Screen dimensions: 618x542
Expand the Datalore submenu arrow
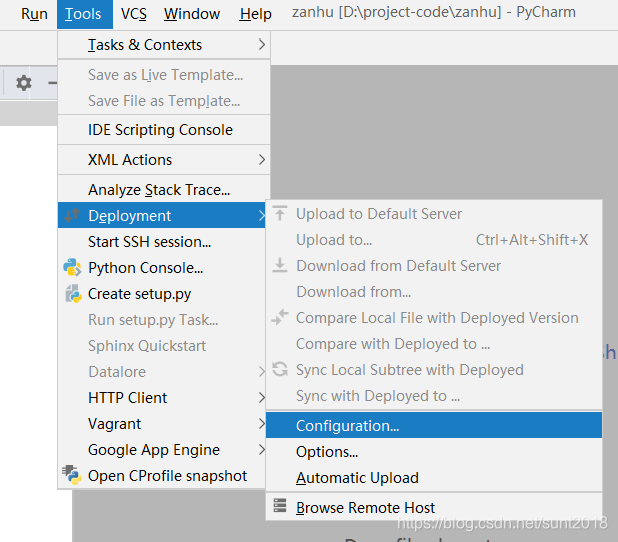point(262,371)
